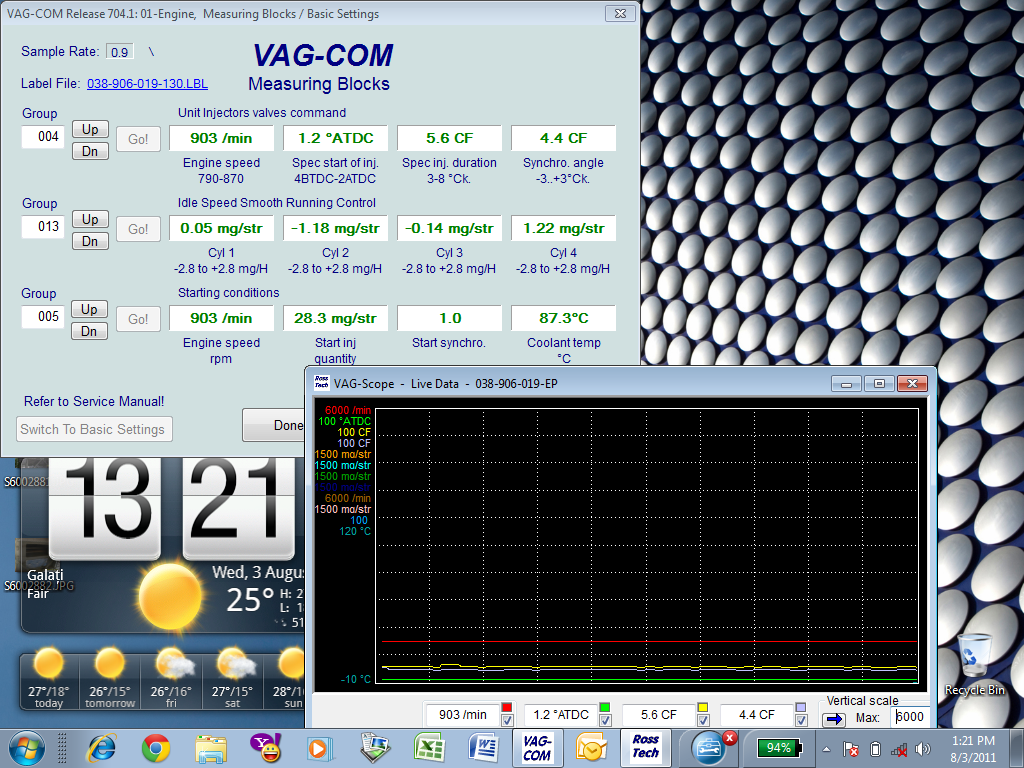Click the blue arrow vertical scale button
This screenshot has width=1024, height=768.
pos(834,719)
